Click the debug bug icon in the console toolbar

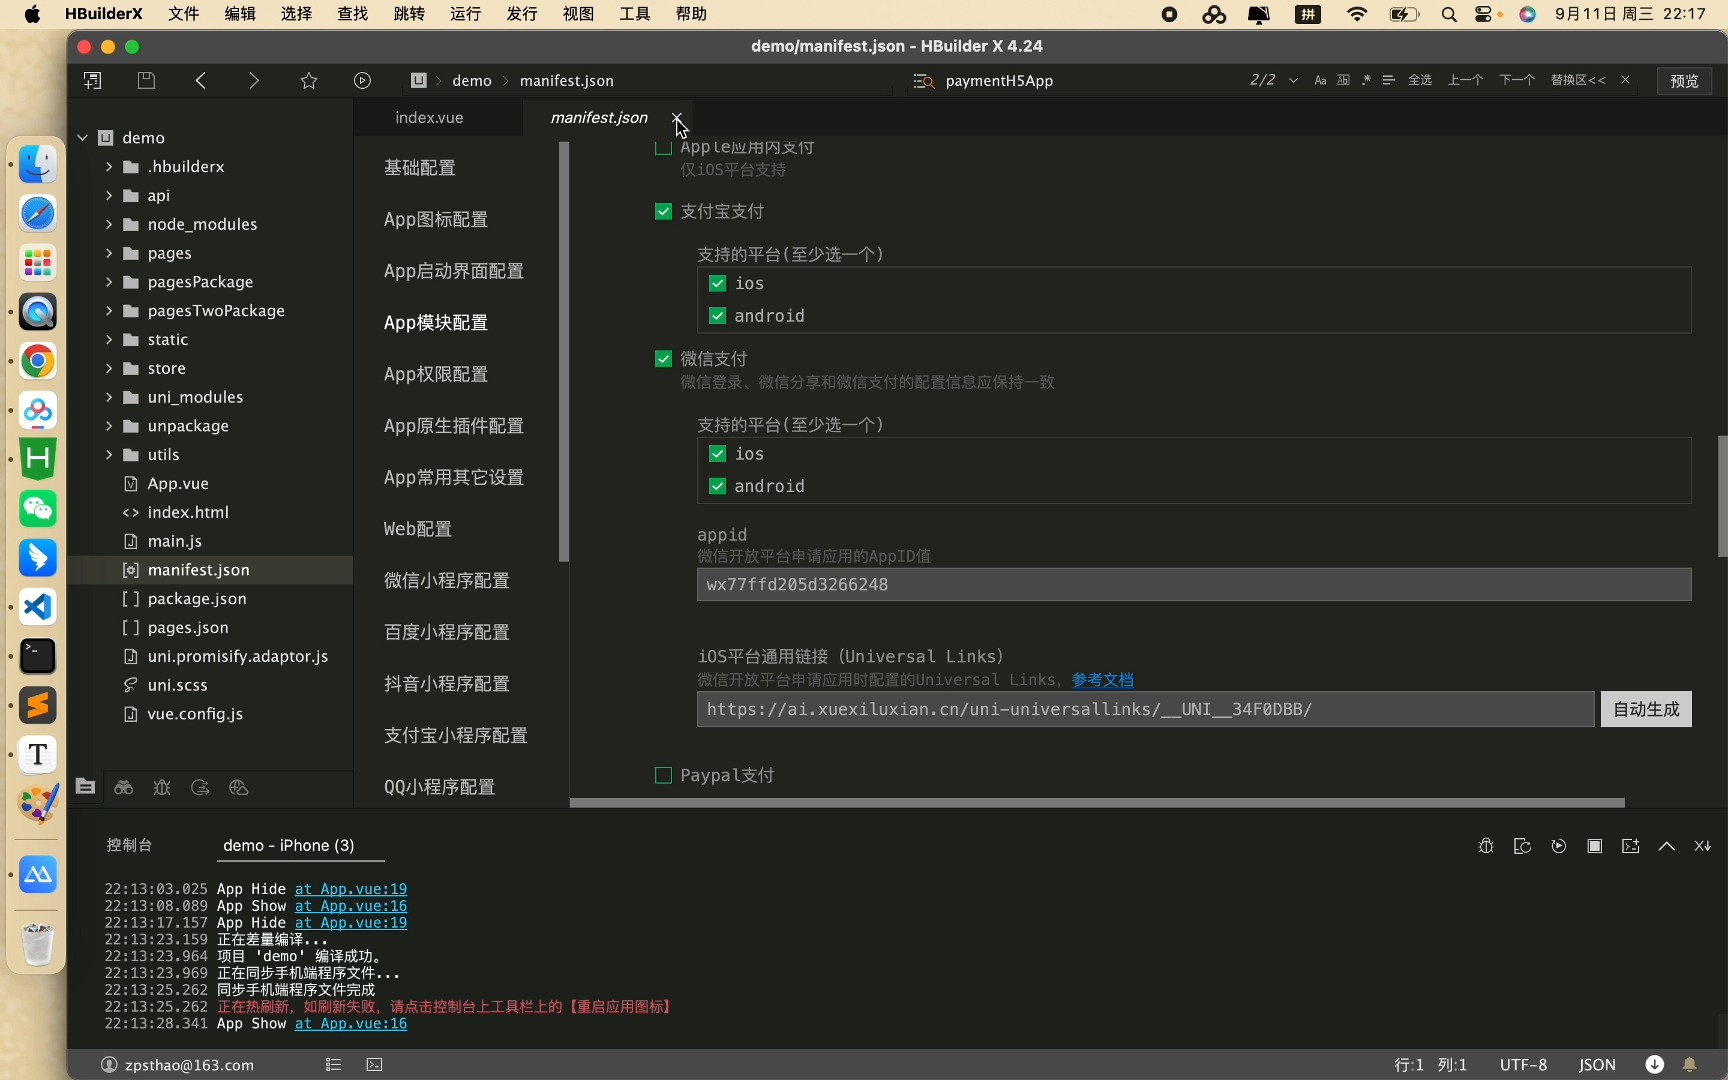[x=1486, y=846]
